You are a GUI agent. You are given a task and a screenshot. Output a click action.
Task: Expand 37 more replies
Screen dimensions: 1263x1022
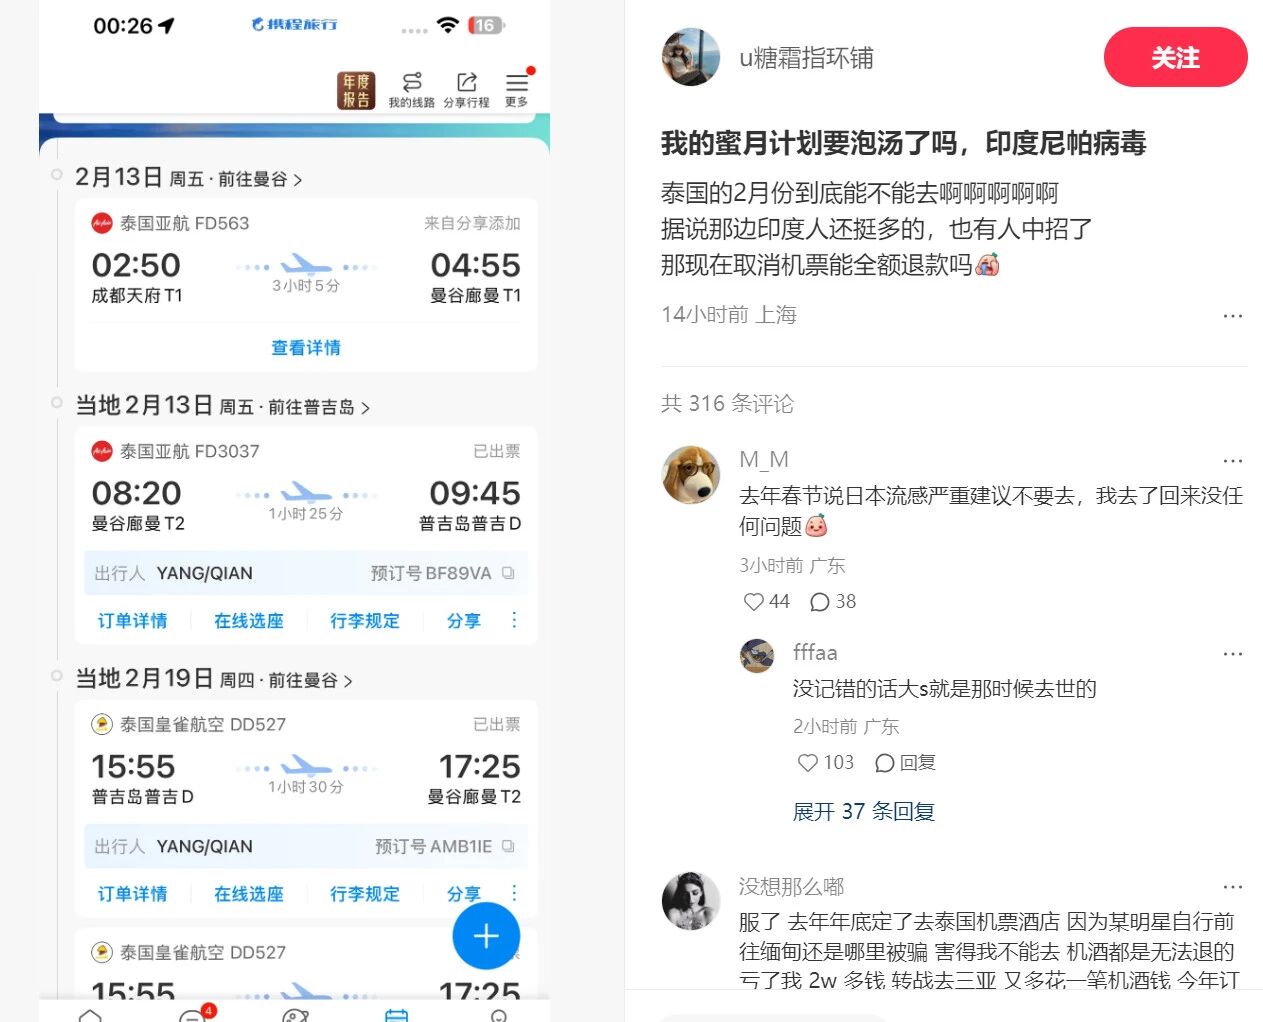point(863,811)
